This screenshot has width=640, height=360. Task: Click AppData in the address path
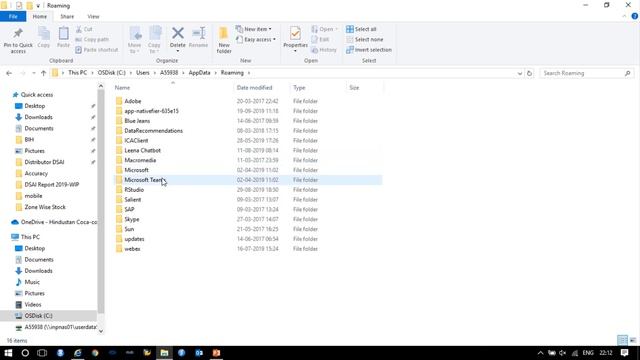click(x=200, y=73)
